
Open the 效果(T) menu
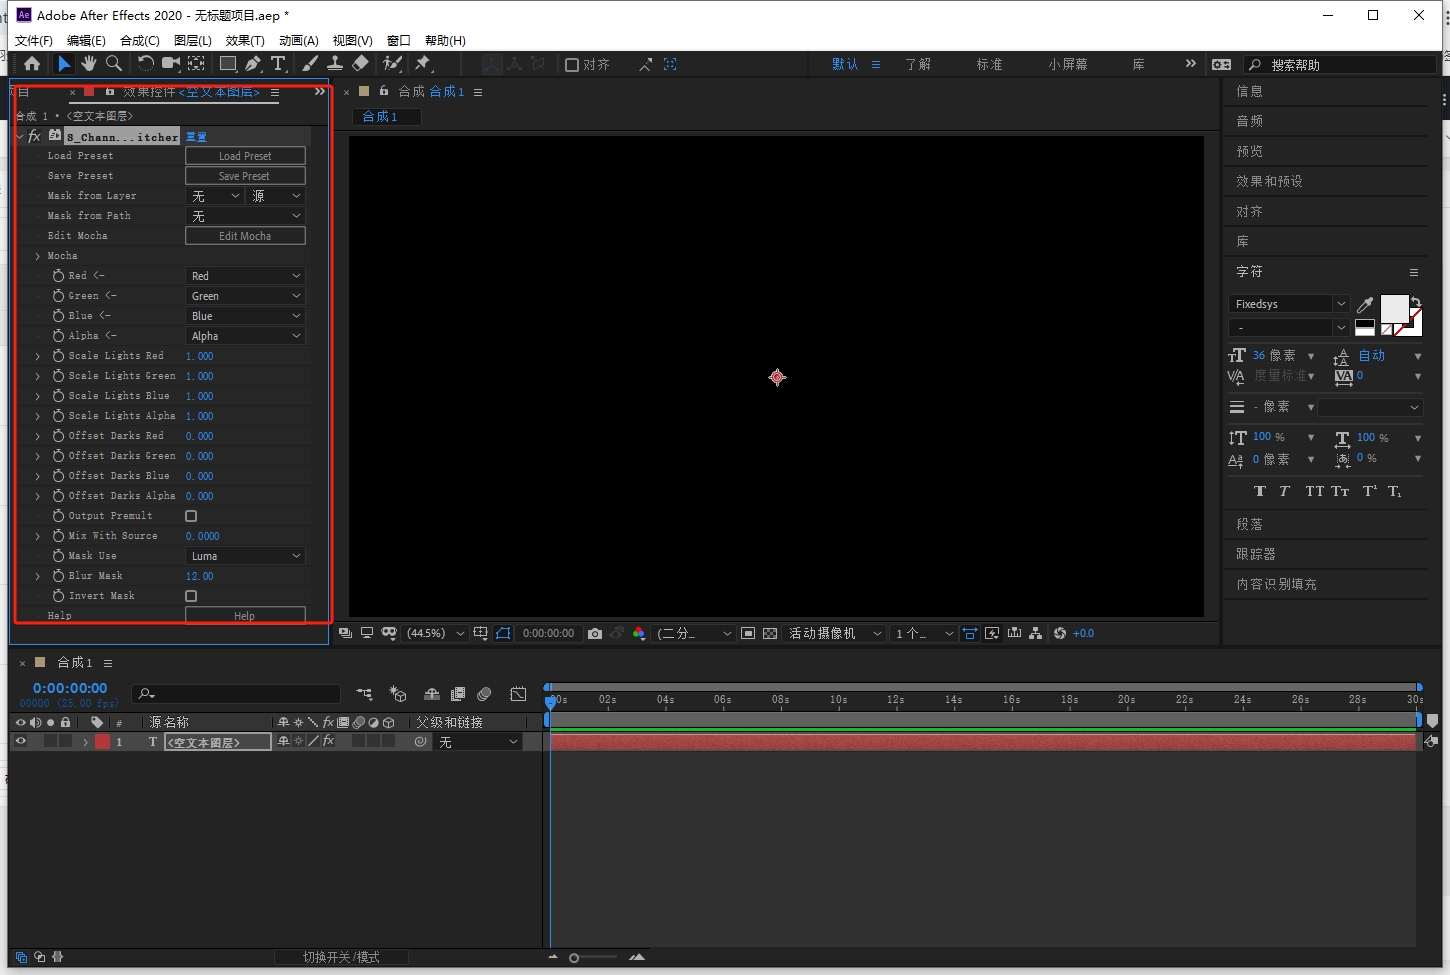tap(245, 41)
